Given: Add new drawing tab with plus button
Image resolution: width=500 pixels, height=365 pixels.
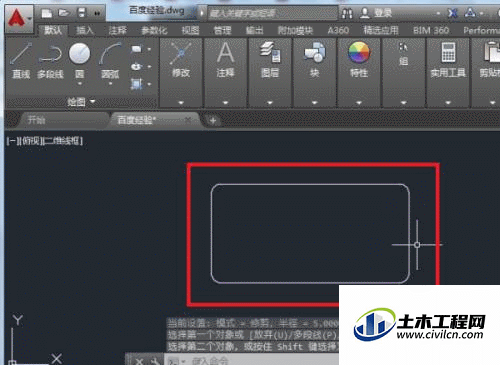Looking at the screenshot, I should tap(213, 120).
